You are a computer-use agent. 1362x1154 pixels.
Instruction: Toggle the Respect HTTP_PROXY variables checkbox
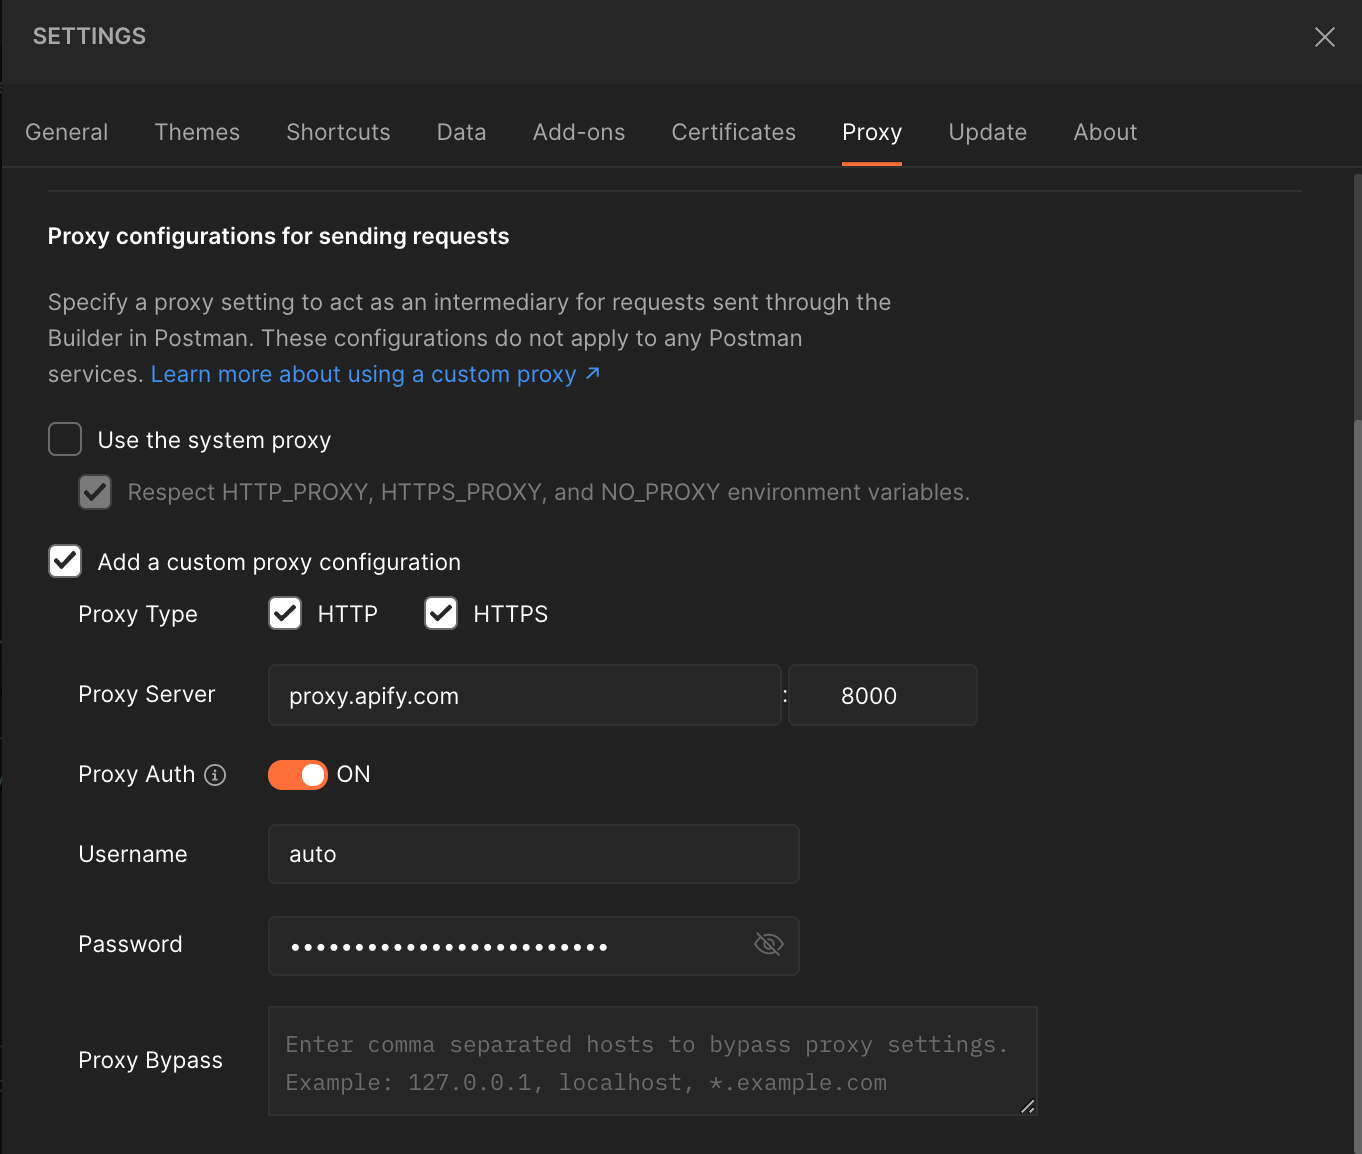click(x=94, y=492)
